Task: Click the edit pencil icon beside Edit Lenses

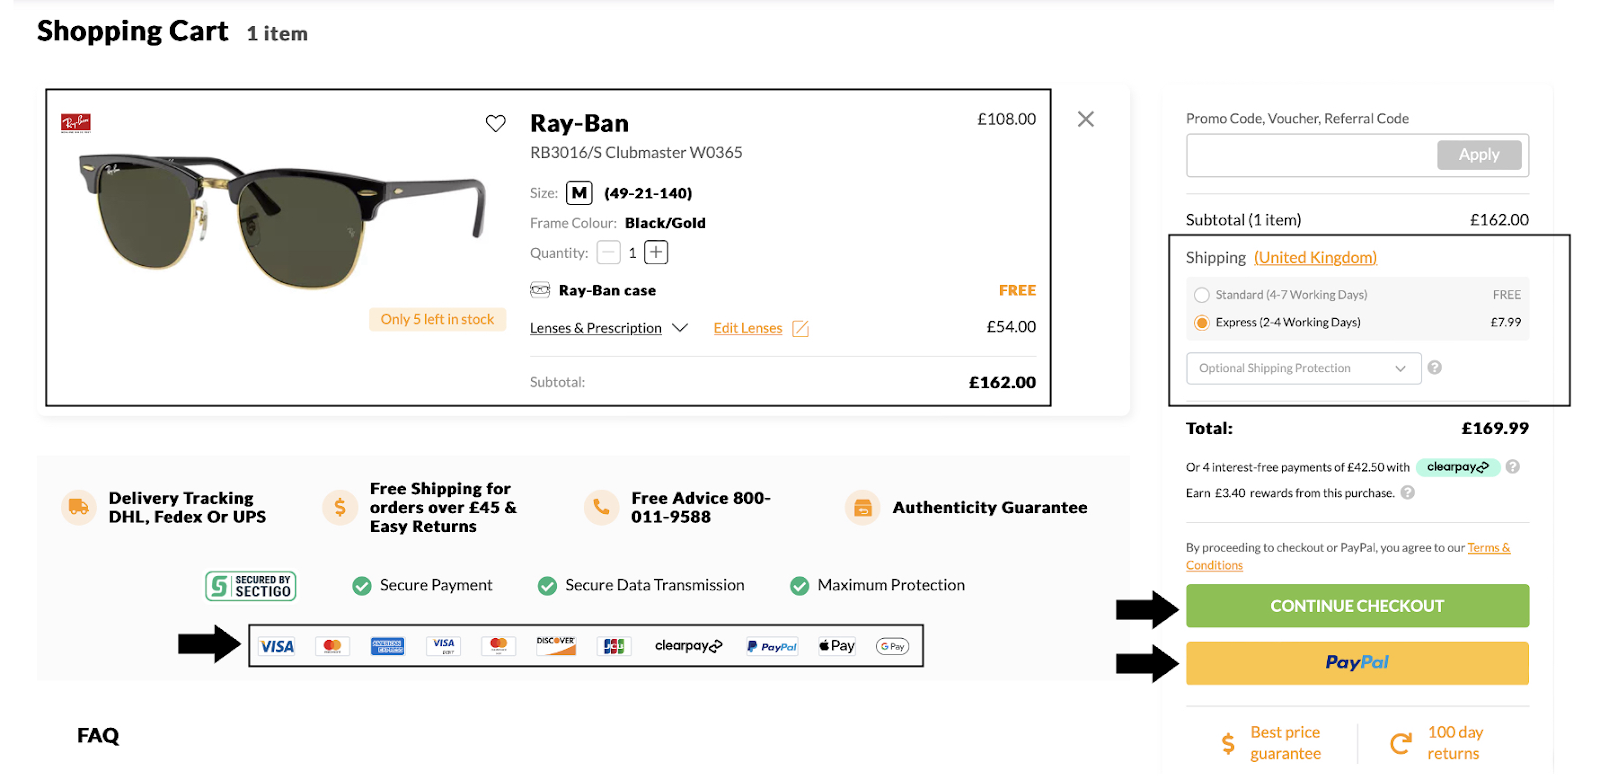Action: pyautogui.click(x=800, y=328)
